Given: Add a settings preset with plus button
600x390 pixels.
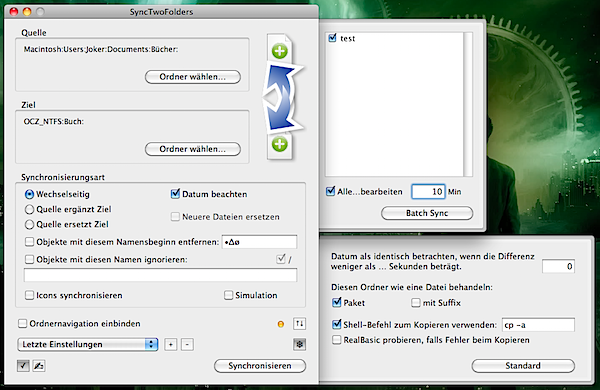Looking at the screenshot, I should [171, 344].
